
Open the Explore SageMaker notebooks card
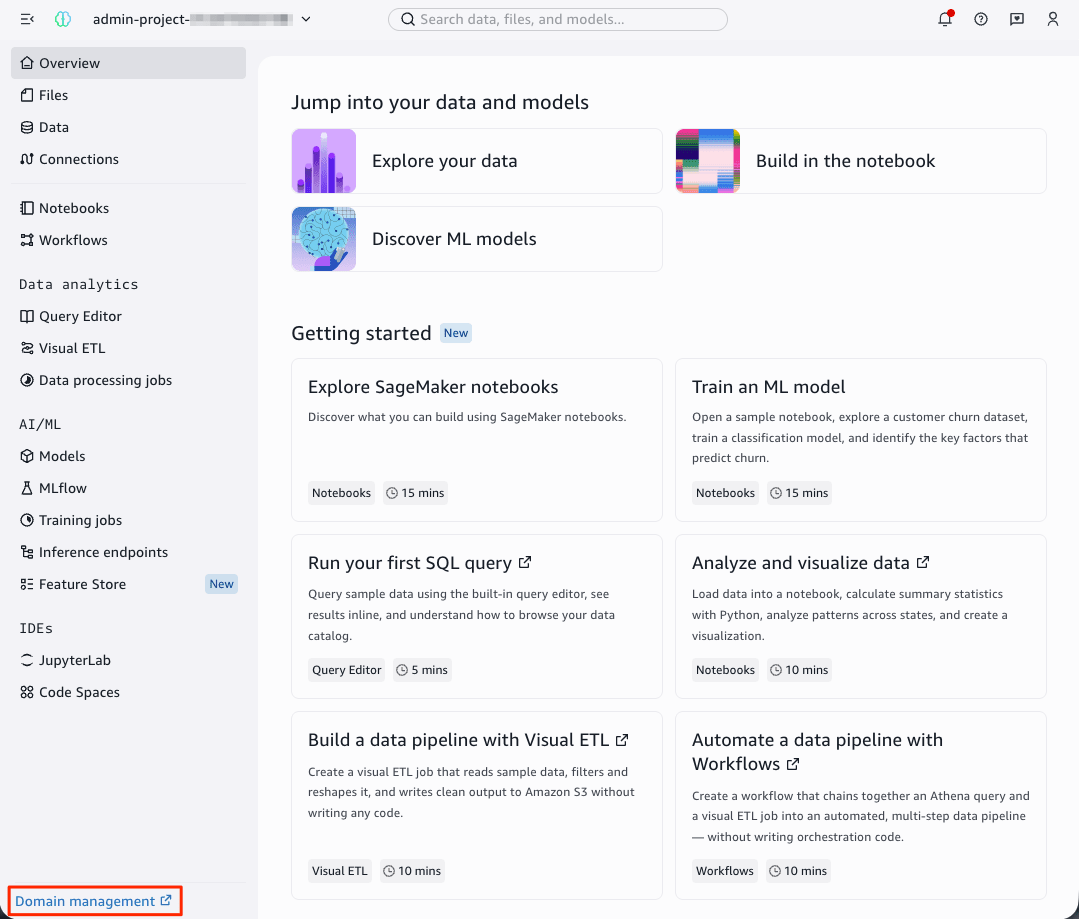(x=477, y=440)
